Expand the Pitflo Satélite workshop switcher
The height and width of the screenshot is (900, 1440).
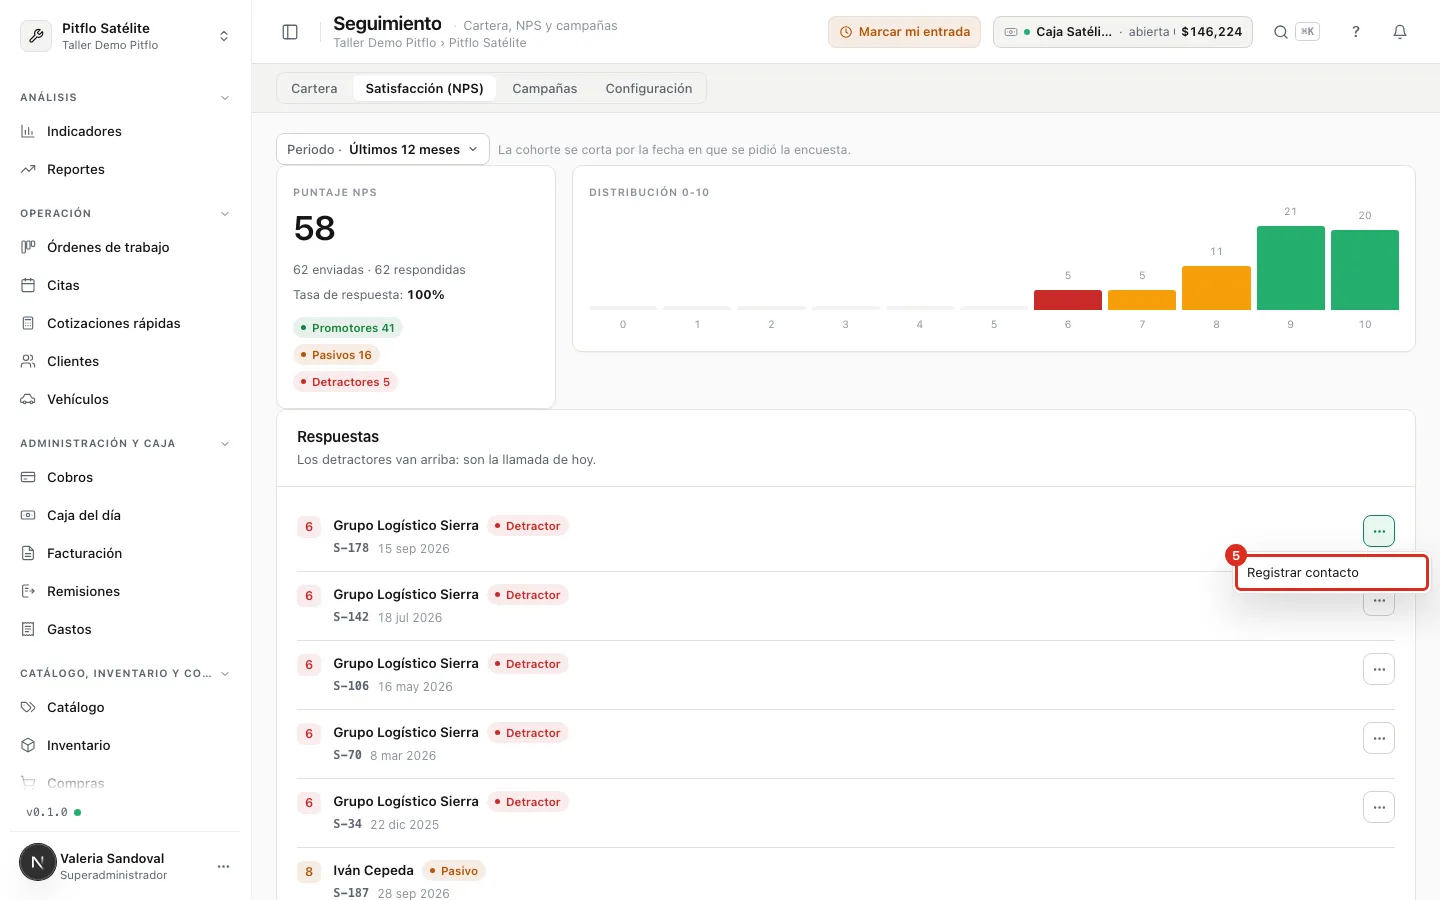pyautogui.click(x=125, y=36)
